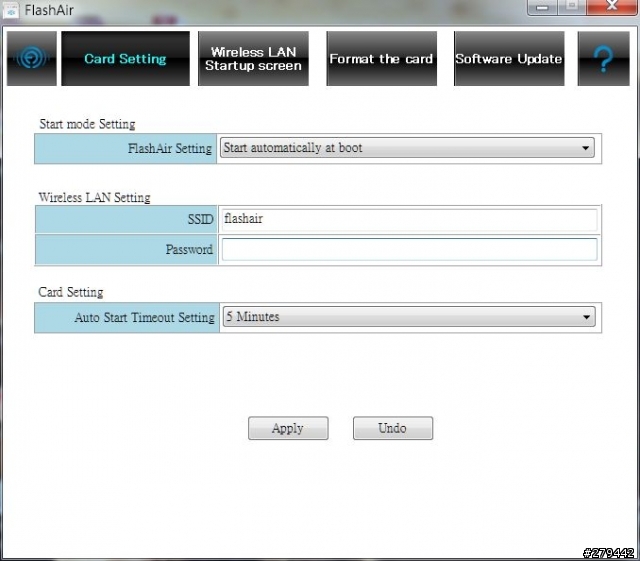Apply the card settings

pyautogui.click(x=288, y=428)
